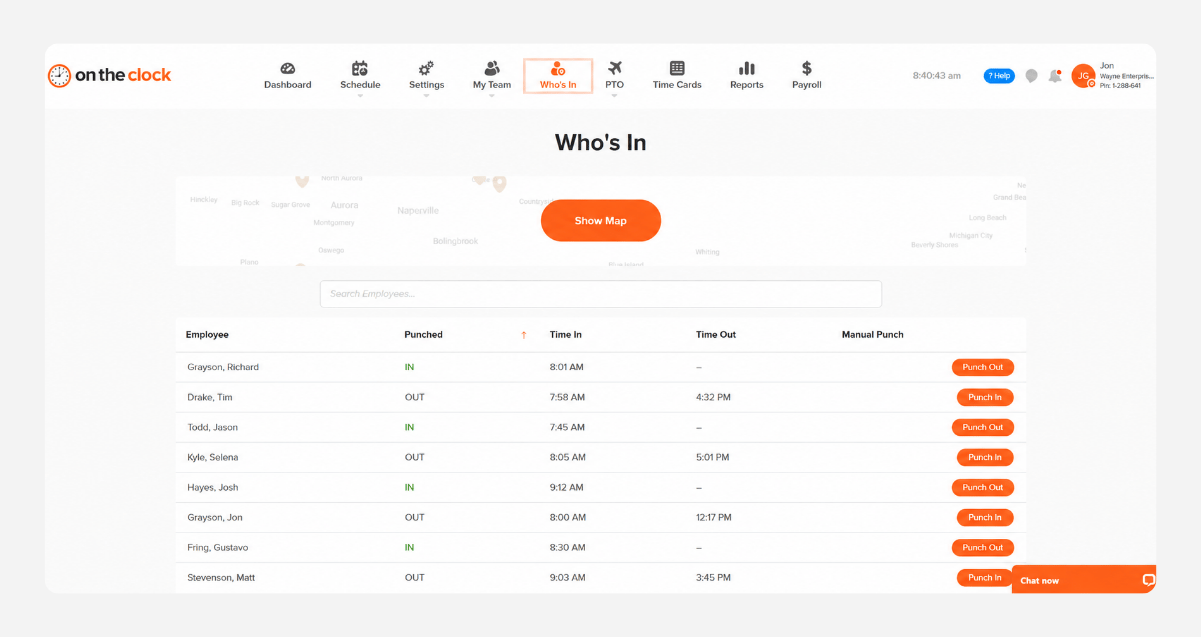
Task: Select employee Hayes, Josh
Action: (x=212, y=487)
